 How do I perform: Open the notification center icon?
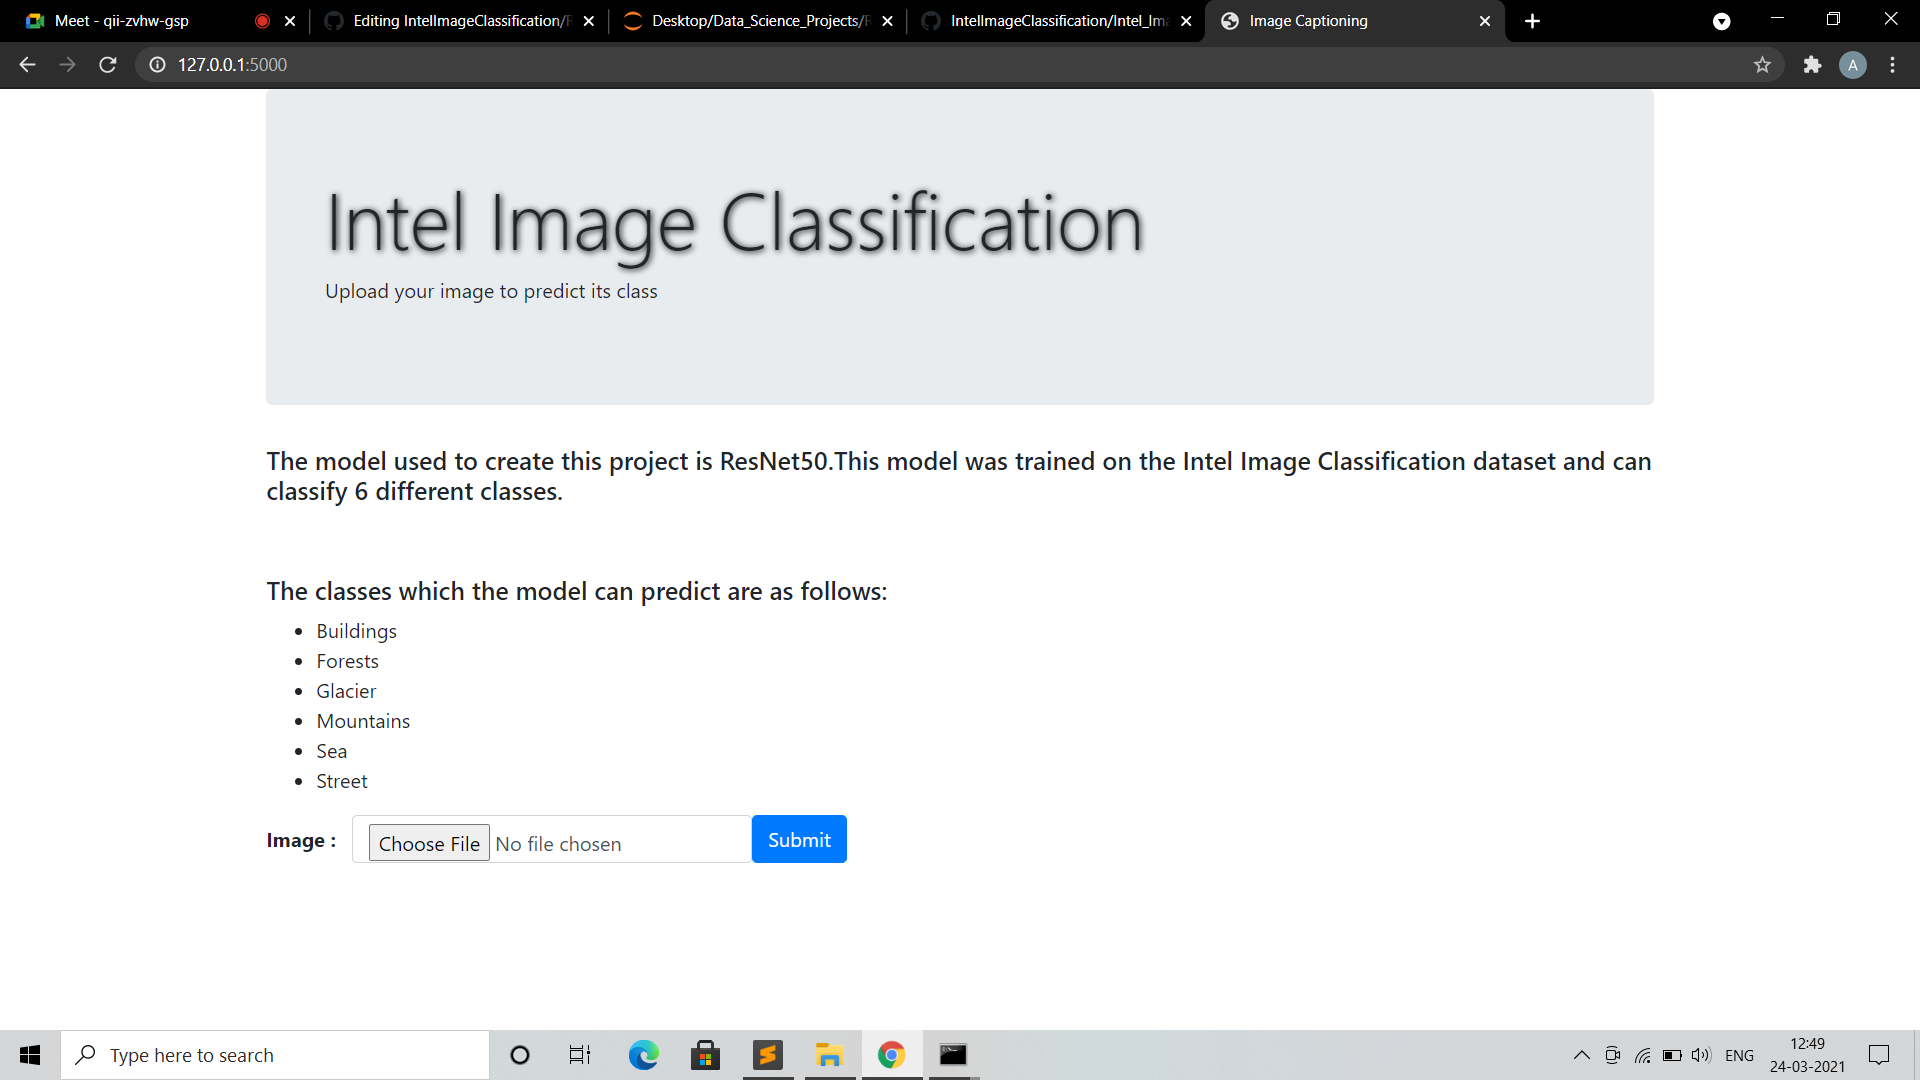click(x=1879, y=1055)
